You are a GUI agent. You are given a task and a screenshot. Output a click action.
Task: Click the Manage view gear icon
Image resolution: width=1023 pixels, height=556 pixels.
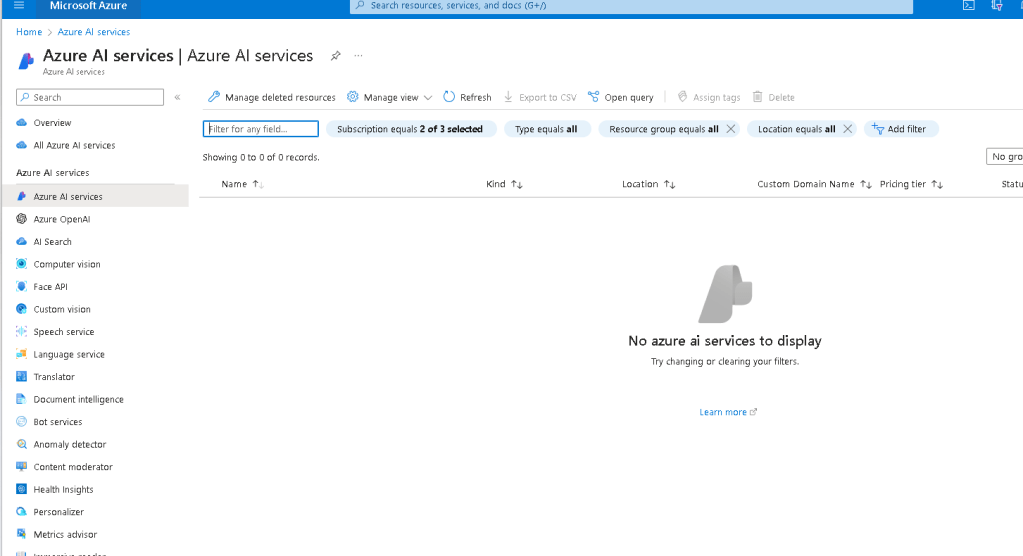pyautogui.click(x=352, y=97)
